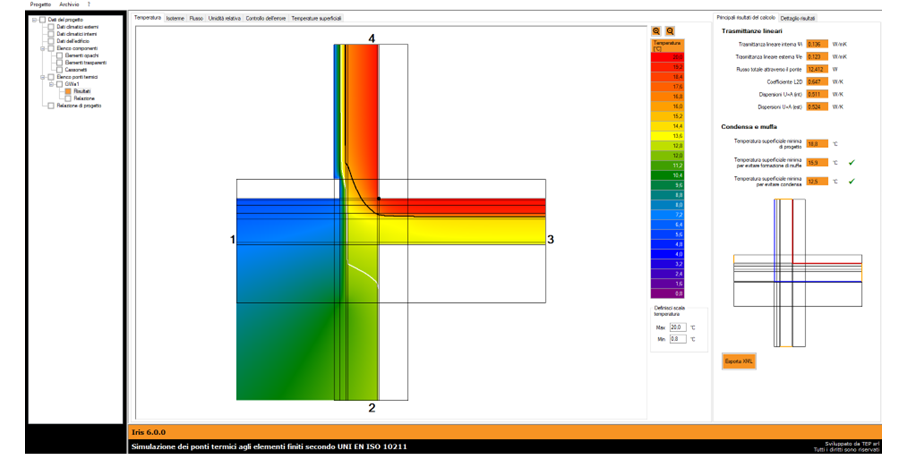This screenshot has width=907, height=454.
Task: Click the Esporta XML button
Action: point(738,361)
